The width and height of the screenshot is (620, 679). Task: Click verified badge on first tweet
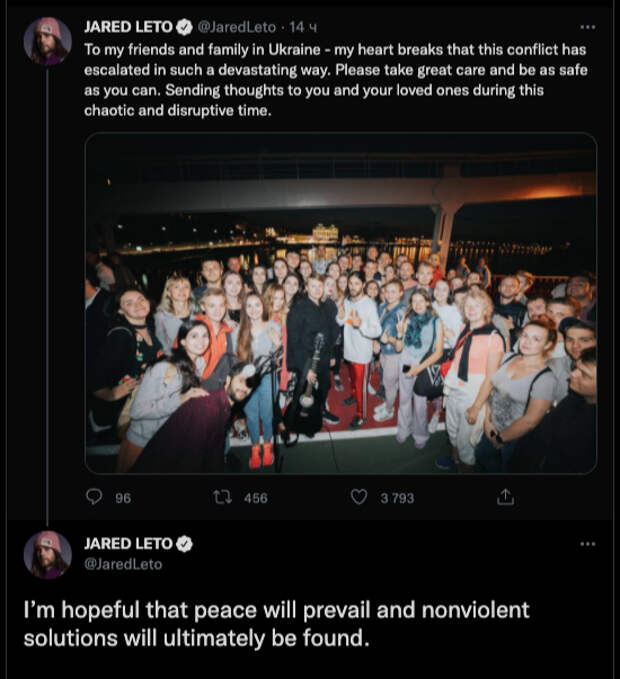(x=184, y=27)
